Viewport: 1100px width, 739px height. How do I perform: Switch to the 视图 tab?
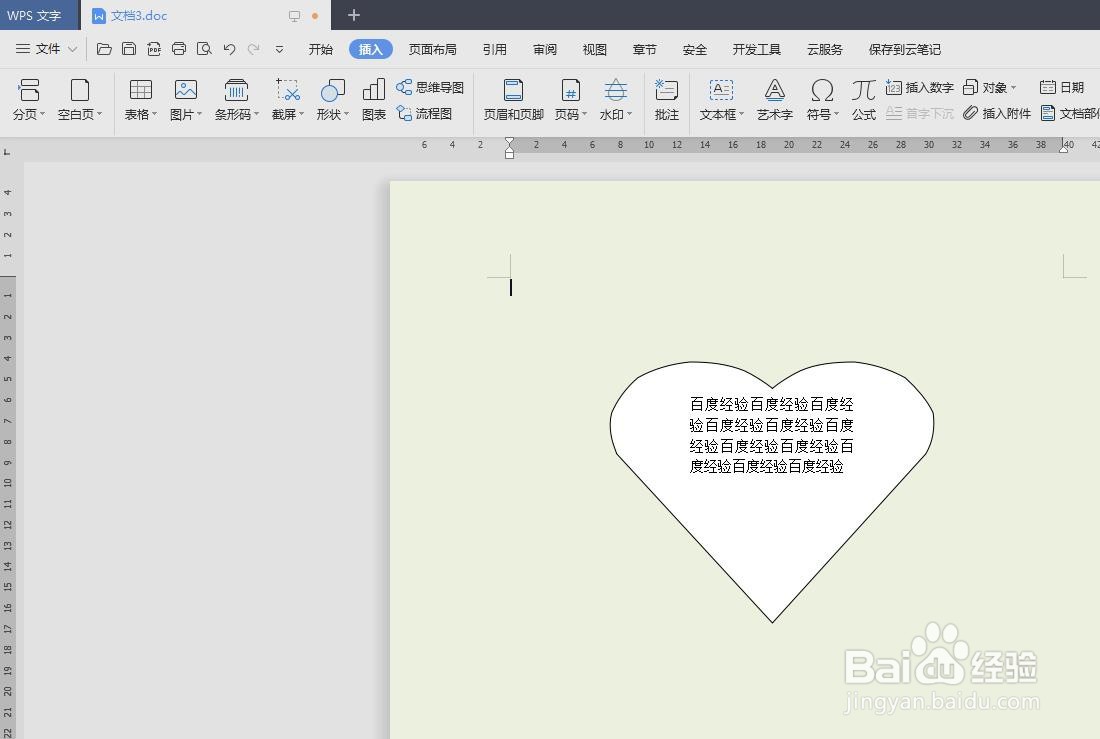594,49
